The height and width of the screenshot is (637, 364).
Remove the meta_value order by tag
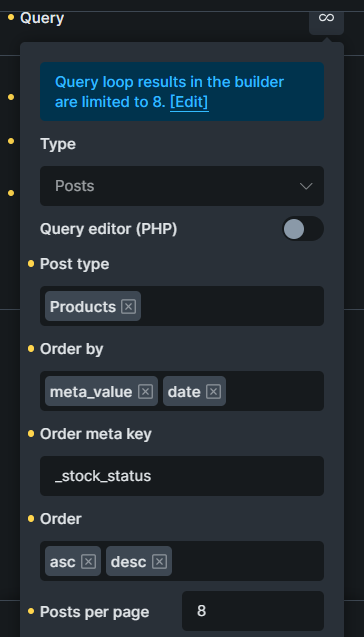pos(145,392)
